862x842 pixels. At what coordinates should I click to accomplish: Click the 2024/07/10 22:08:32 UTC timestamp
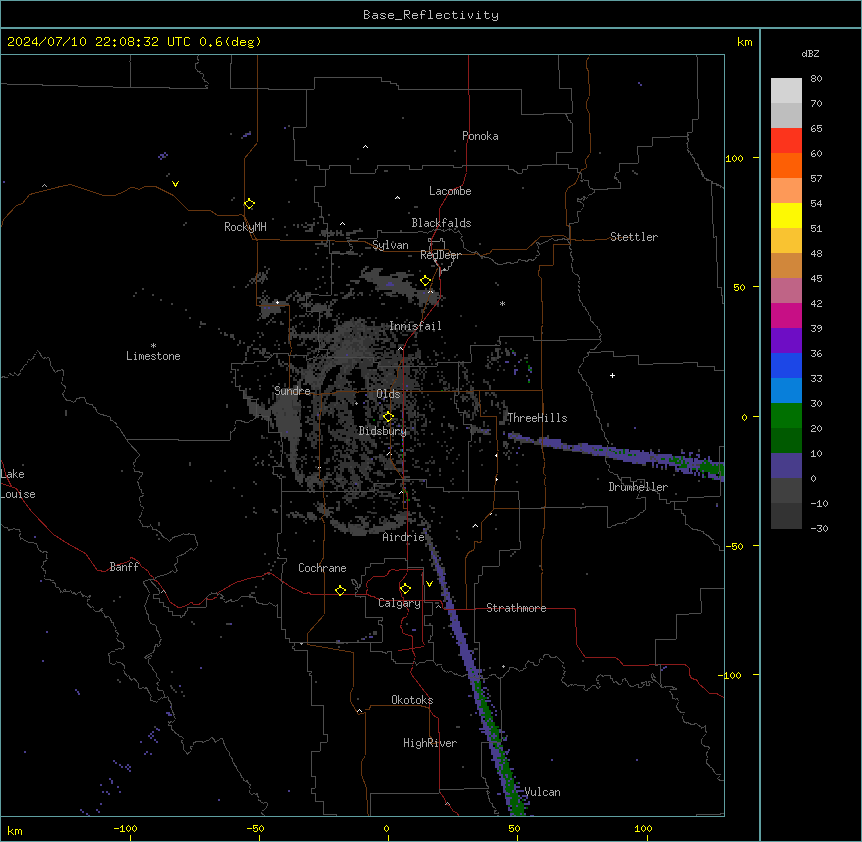[99, 42]
